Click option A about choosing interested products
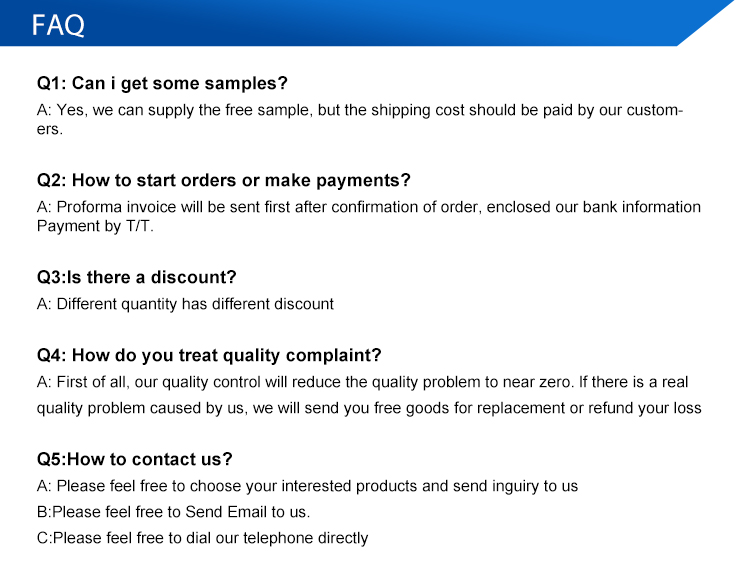Image resolution: width=750 pixels, height=577 pixels. pyautogui.click(x=307, y=486)
